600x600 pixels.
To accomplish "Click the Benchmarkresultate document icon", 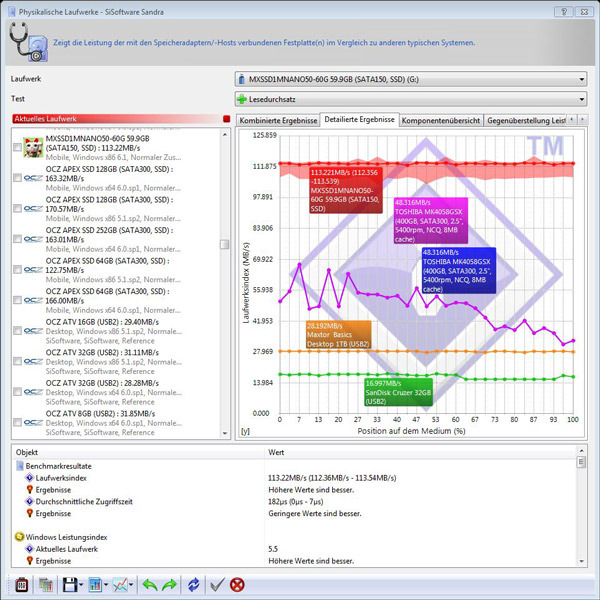I will click(x=20, y=466).
